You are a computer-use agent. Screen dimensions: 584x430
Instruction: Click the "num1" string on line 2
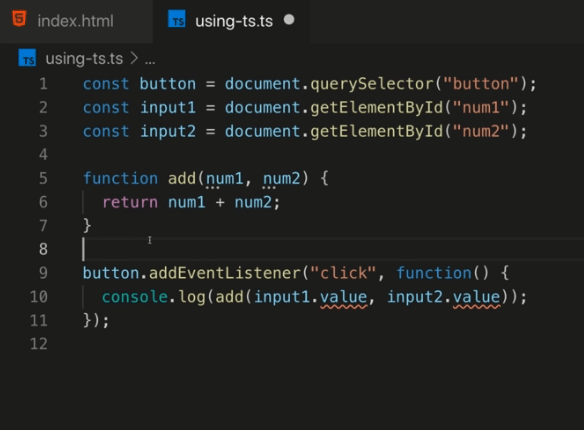click(481, 108)
